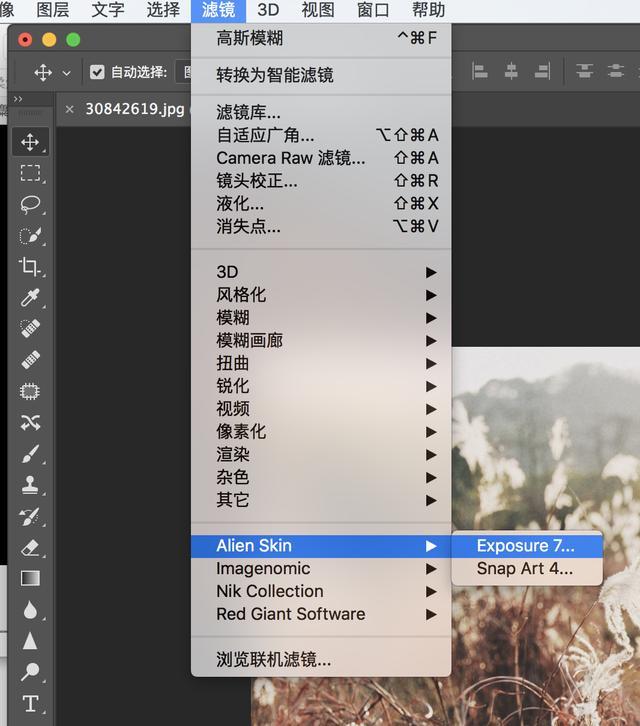Screen dimensions: 640x726
Task: Open Imagenomic submenu
Action: pos(321,569)
